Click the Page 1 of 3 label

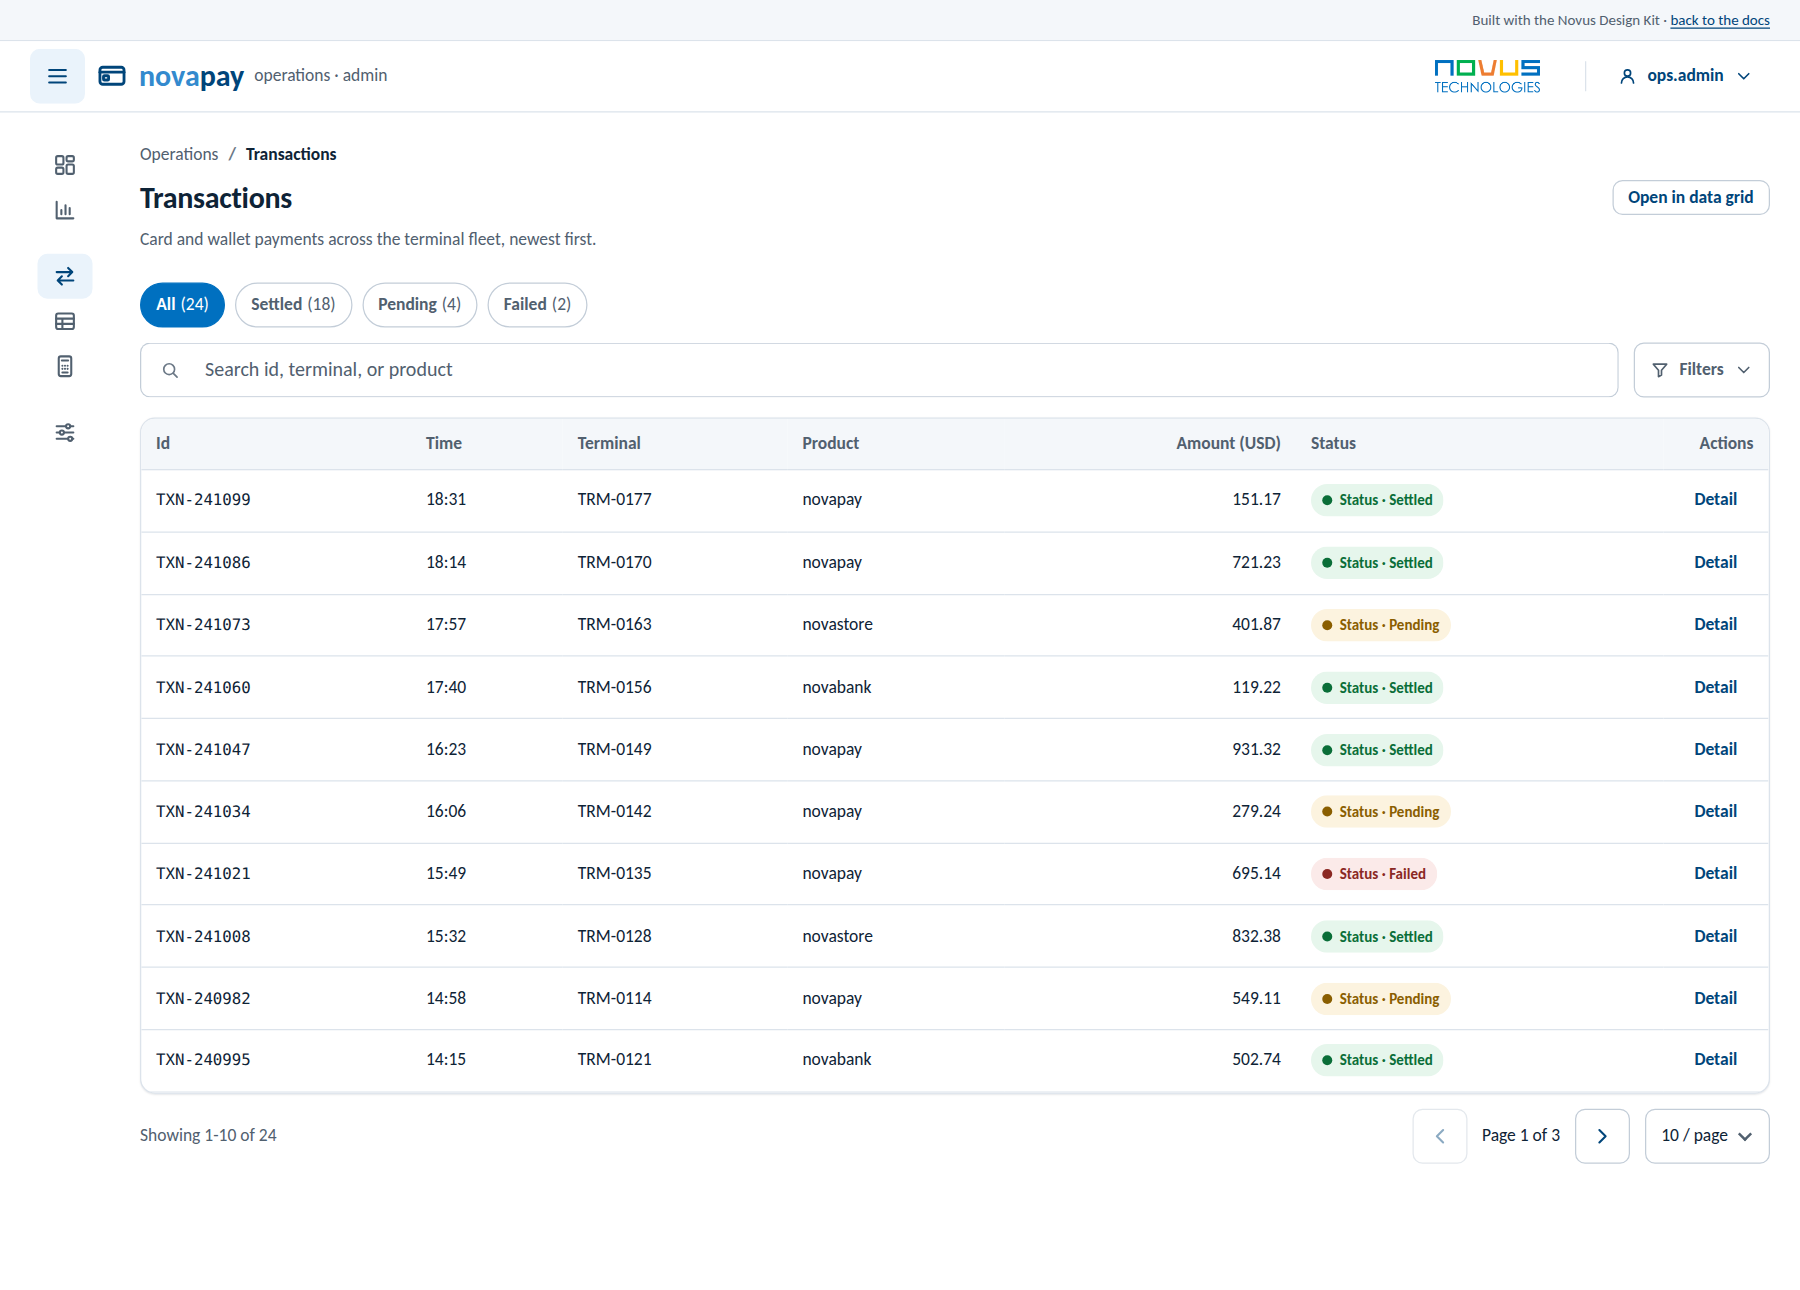point(1520,1136)
